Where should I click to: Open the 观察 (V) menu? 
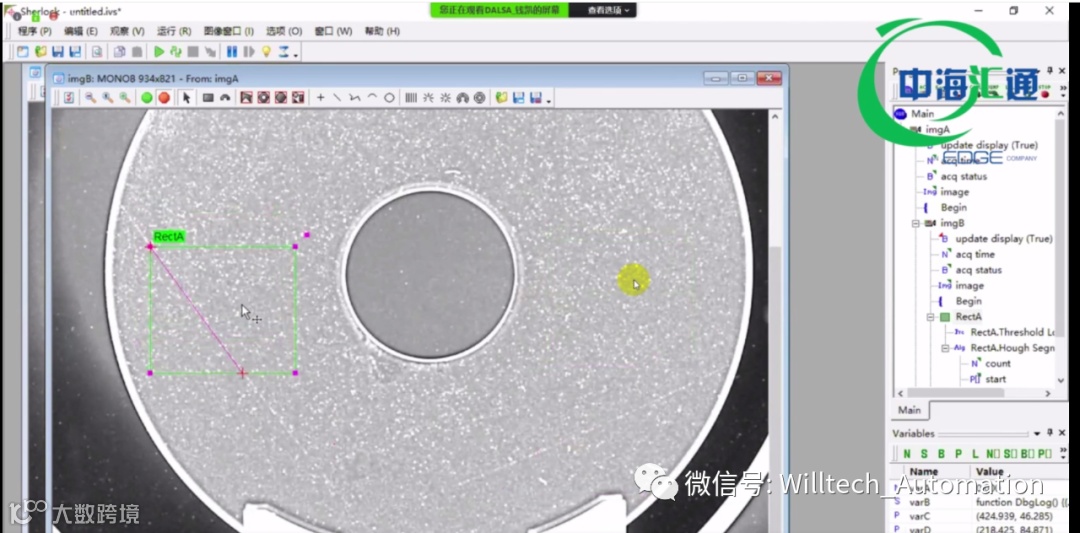point(127,32)
